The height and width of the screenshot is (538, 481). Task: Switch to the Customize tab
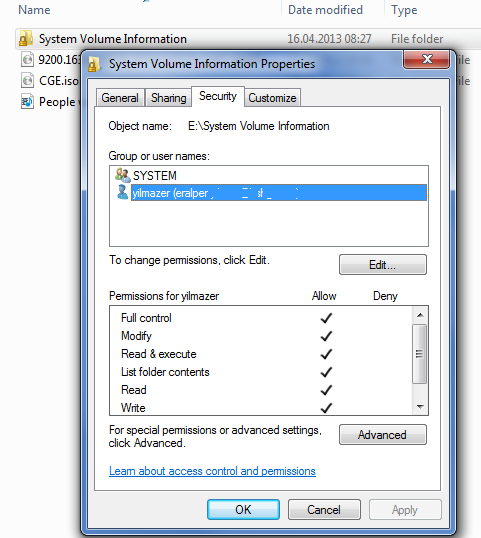pyautogui.click(x=272, y=98)
